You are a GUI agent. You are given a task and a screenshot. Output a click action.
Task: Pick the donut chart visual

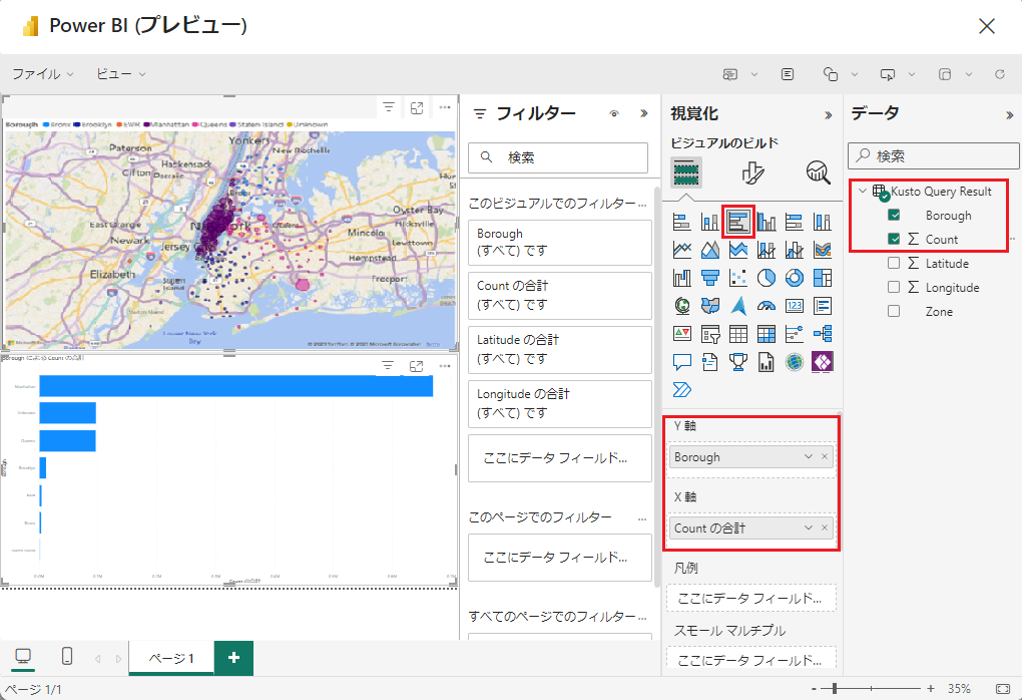point(794,277)
